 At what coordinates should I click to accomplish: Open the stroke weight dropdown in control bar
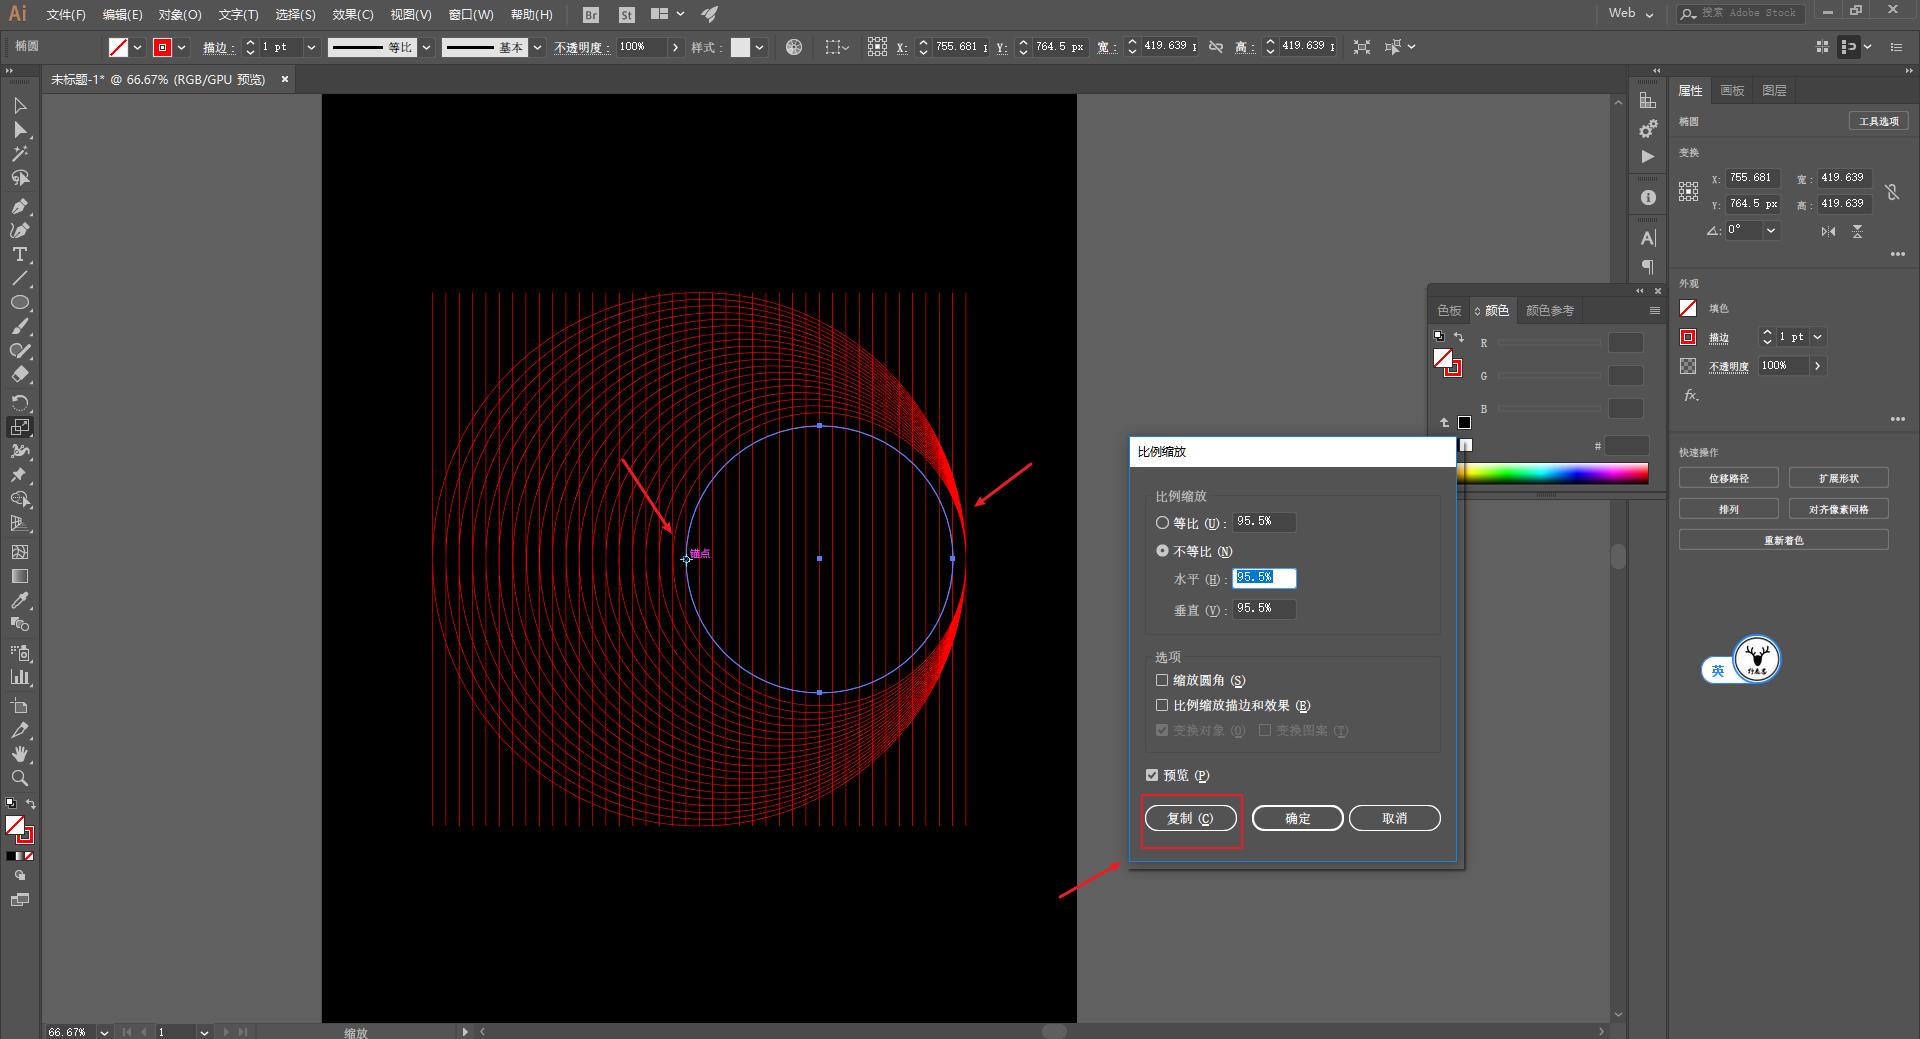pos(311,47)
